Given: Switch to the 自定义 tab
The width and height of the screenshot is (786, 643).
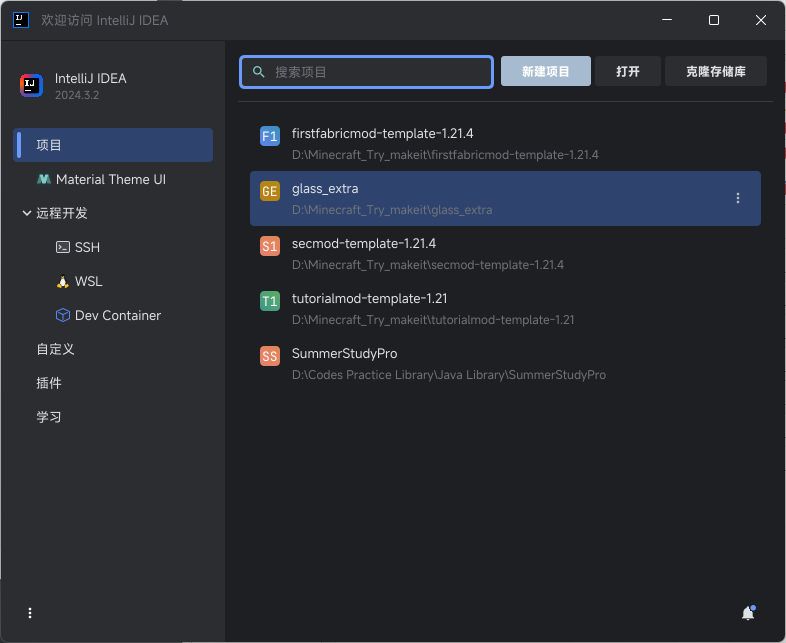Looking at the screenshot, I should 55,349.
